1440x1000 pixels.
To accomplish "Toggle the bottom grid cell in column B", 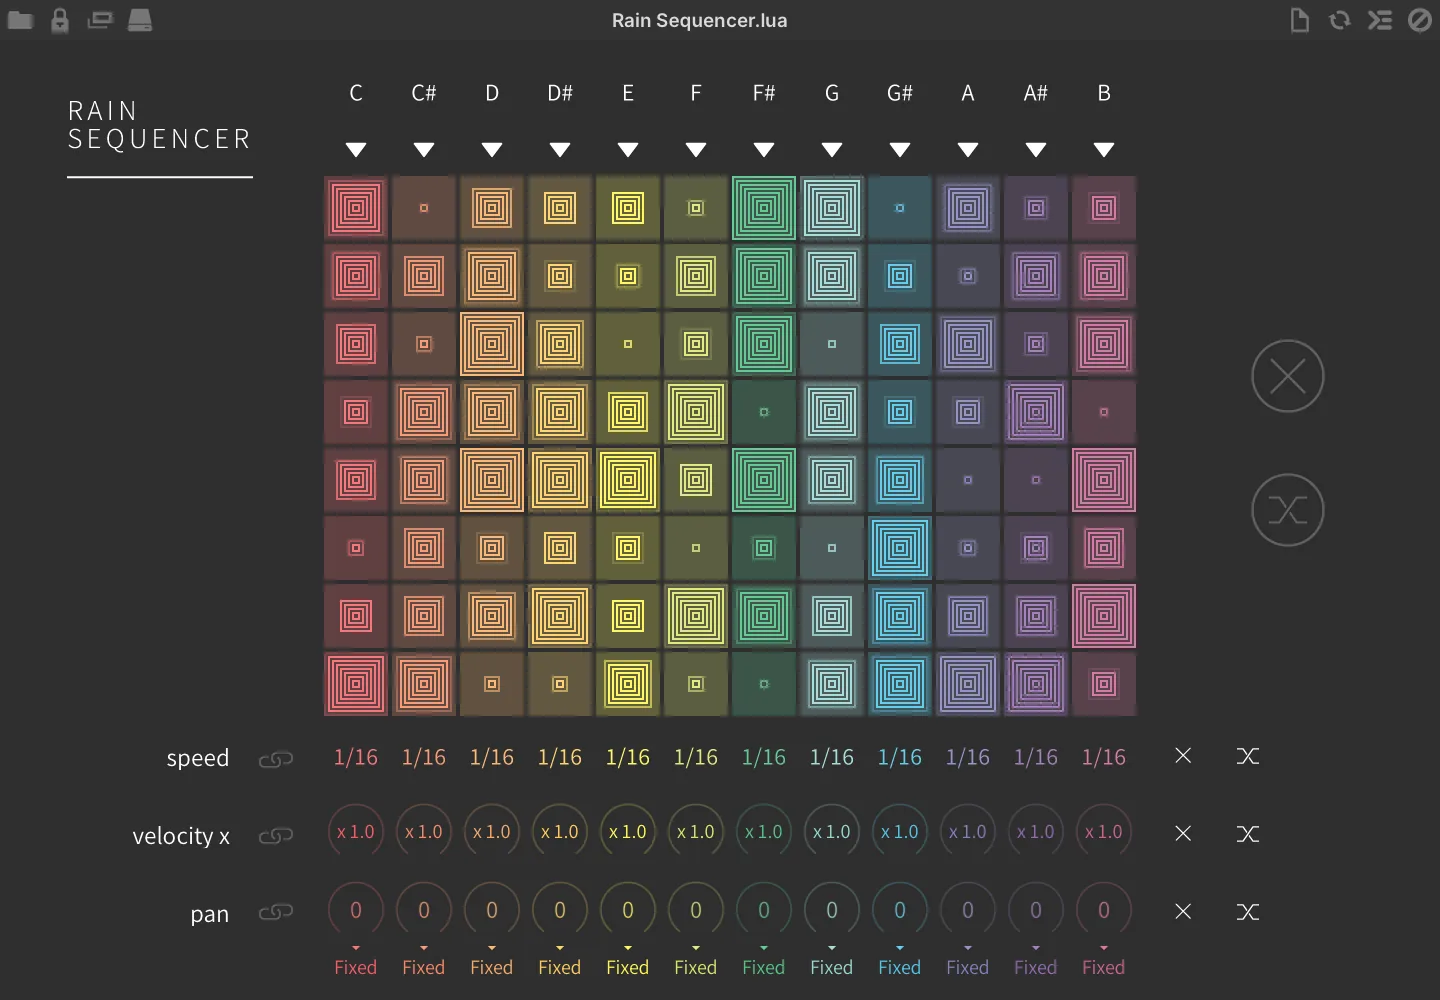I will (x=1104, y=684).
